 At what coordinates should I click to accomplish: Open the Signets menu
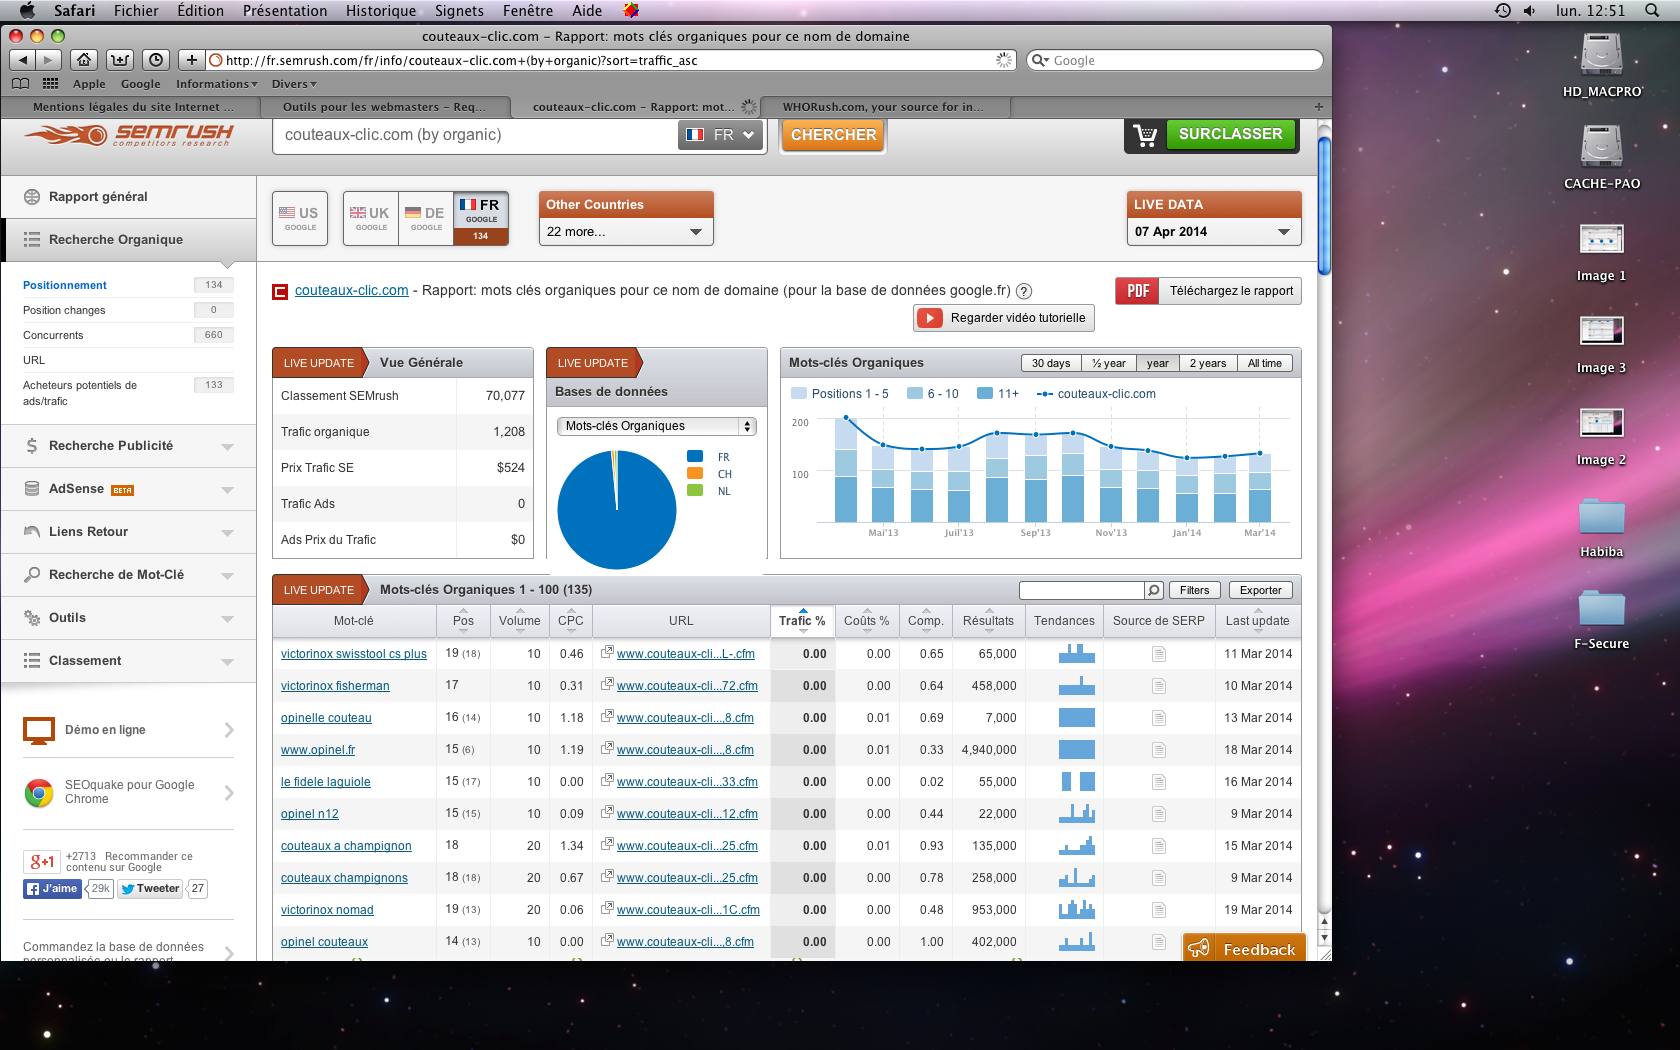pyautogui.click(x=459, y=10)
